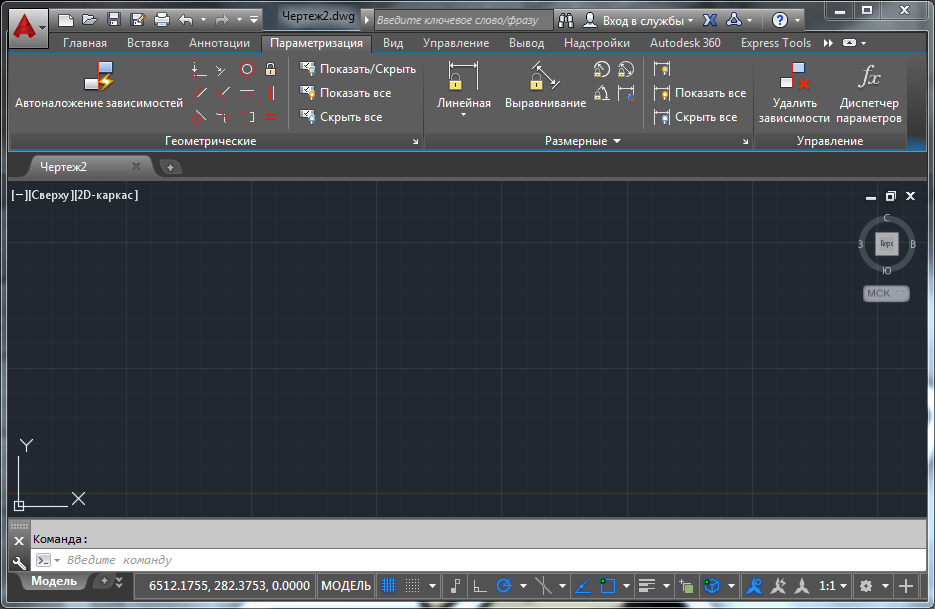This screenshot has height=609, width=935.
Task: Select the Collinear constraint icon
Action: tap(222, 69)
